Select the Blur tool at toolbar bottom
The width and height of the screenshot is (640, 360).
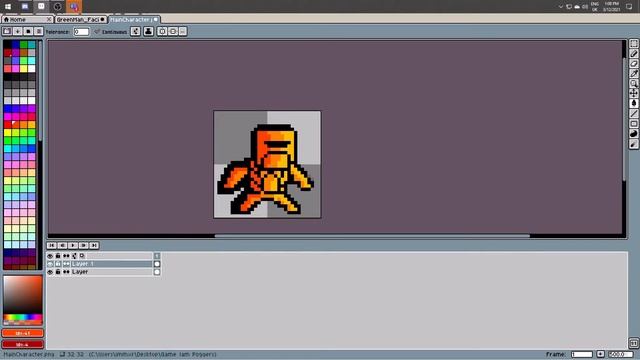pos(633,144)
